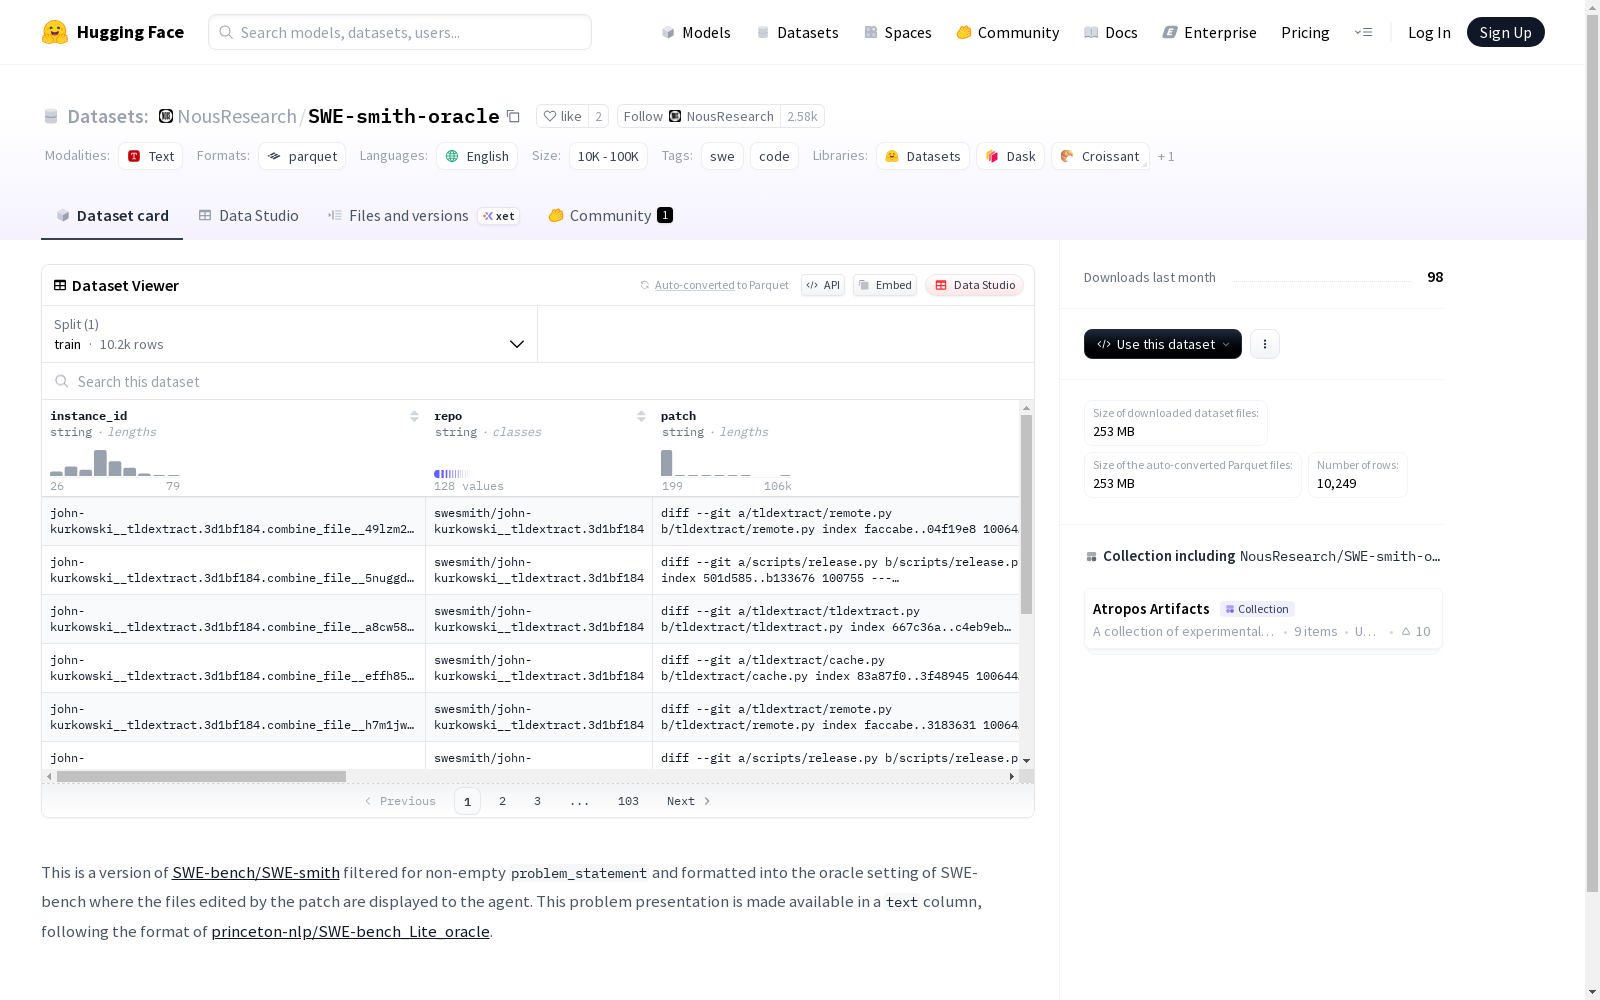Screen dimensions: 1600x1000
Task: Copy the dataset name with the copy icon
Action: click(x=513, y=116)
